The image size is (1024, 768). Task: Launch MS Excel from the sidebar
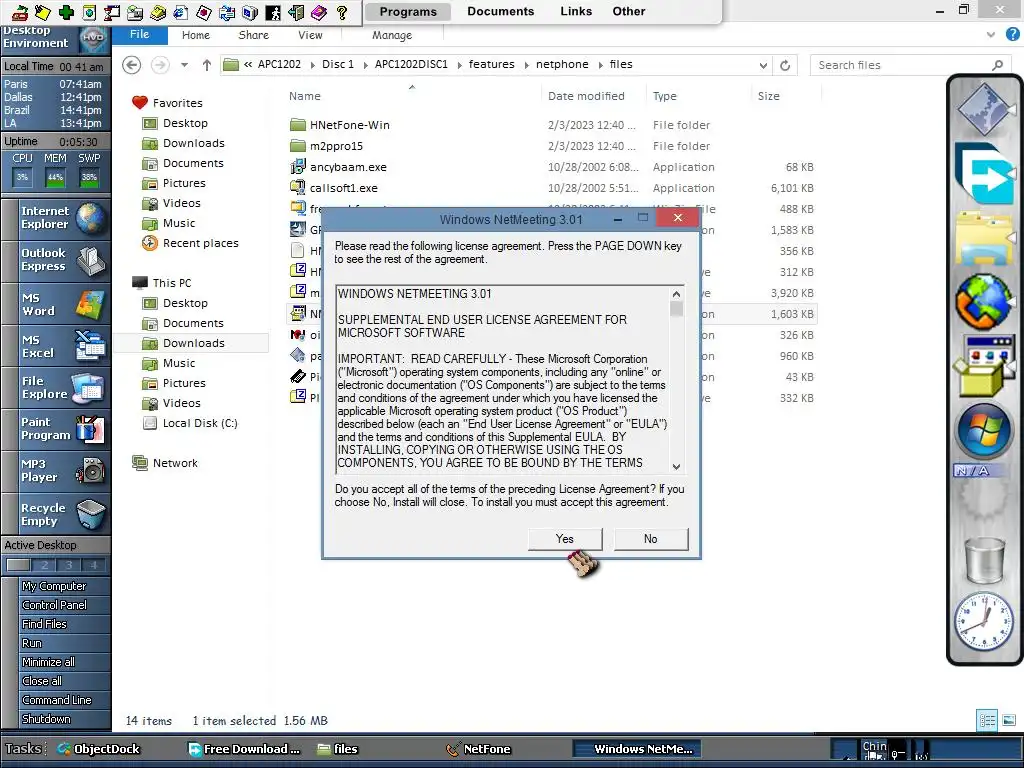pos(56,346)
